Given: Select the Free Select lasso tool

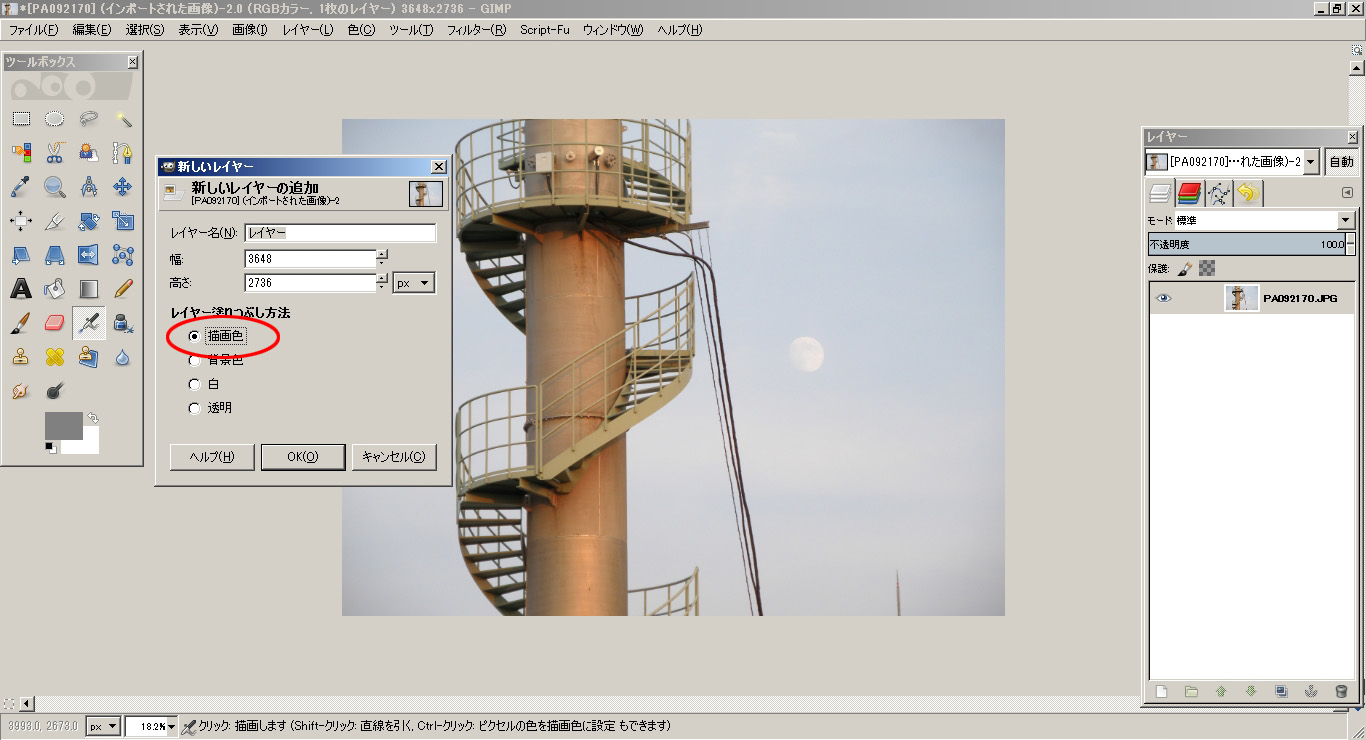Looking at the screenshot, I should pos(89,119).
